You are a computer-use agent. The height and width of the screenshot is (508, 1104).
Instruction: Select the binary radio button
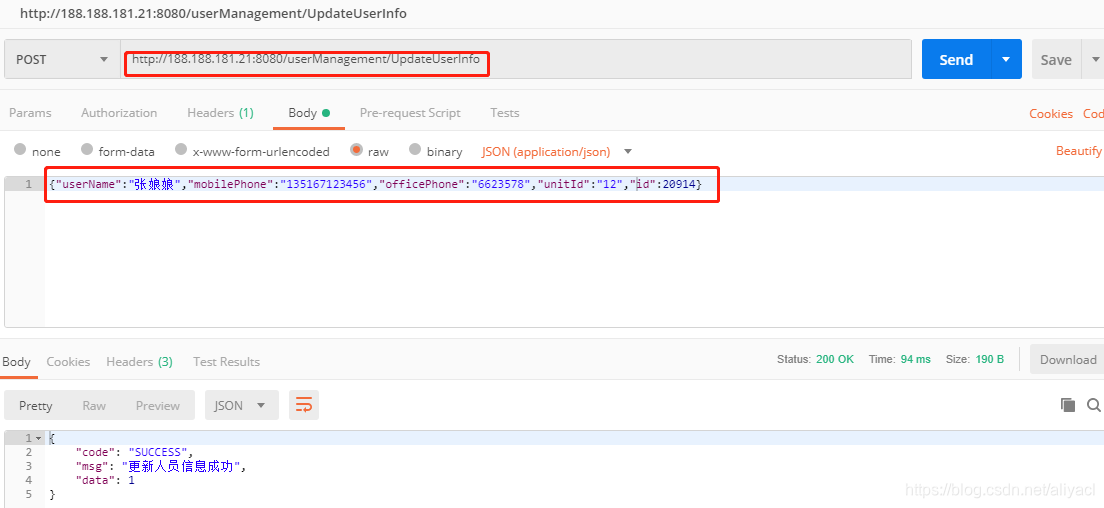415,149
